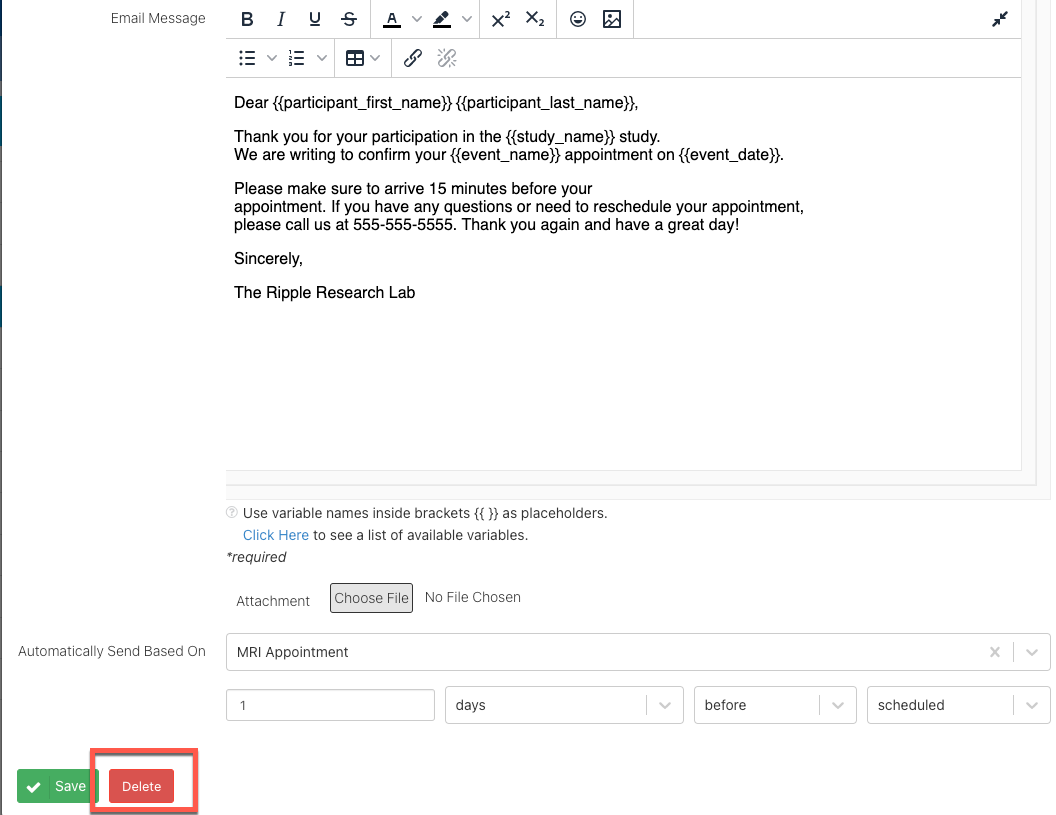Toggle bold formatting in editor toolbar
1056x815 pixels.
[x=248, y=19]
